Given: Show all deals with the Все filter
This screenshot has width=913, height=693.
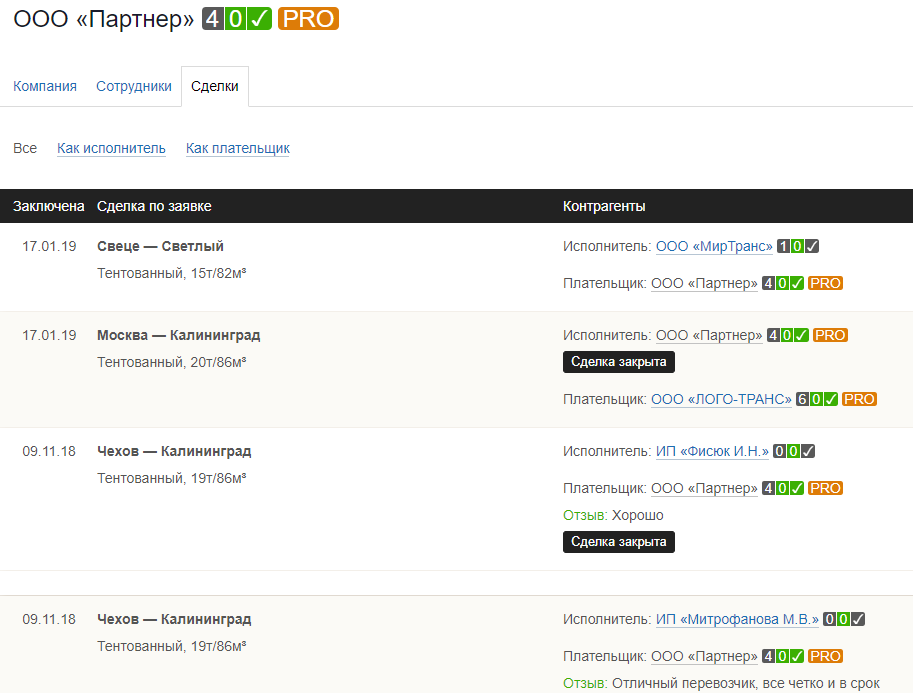Looking at the screenshot, I should pyautogui.click(x=25, y=148).
